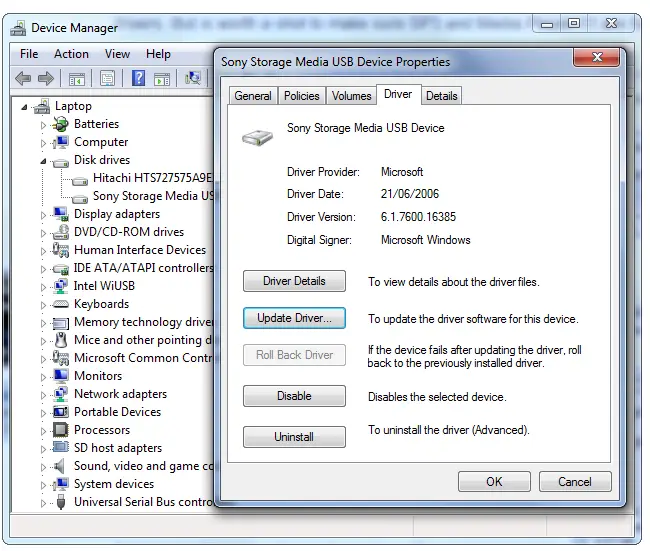The image size is (650, 551).
Task: Select the Driver tab
Action: (398, 94)
